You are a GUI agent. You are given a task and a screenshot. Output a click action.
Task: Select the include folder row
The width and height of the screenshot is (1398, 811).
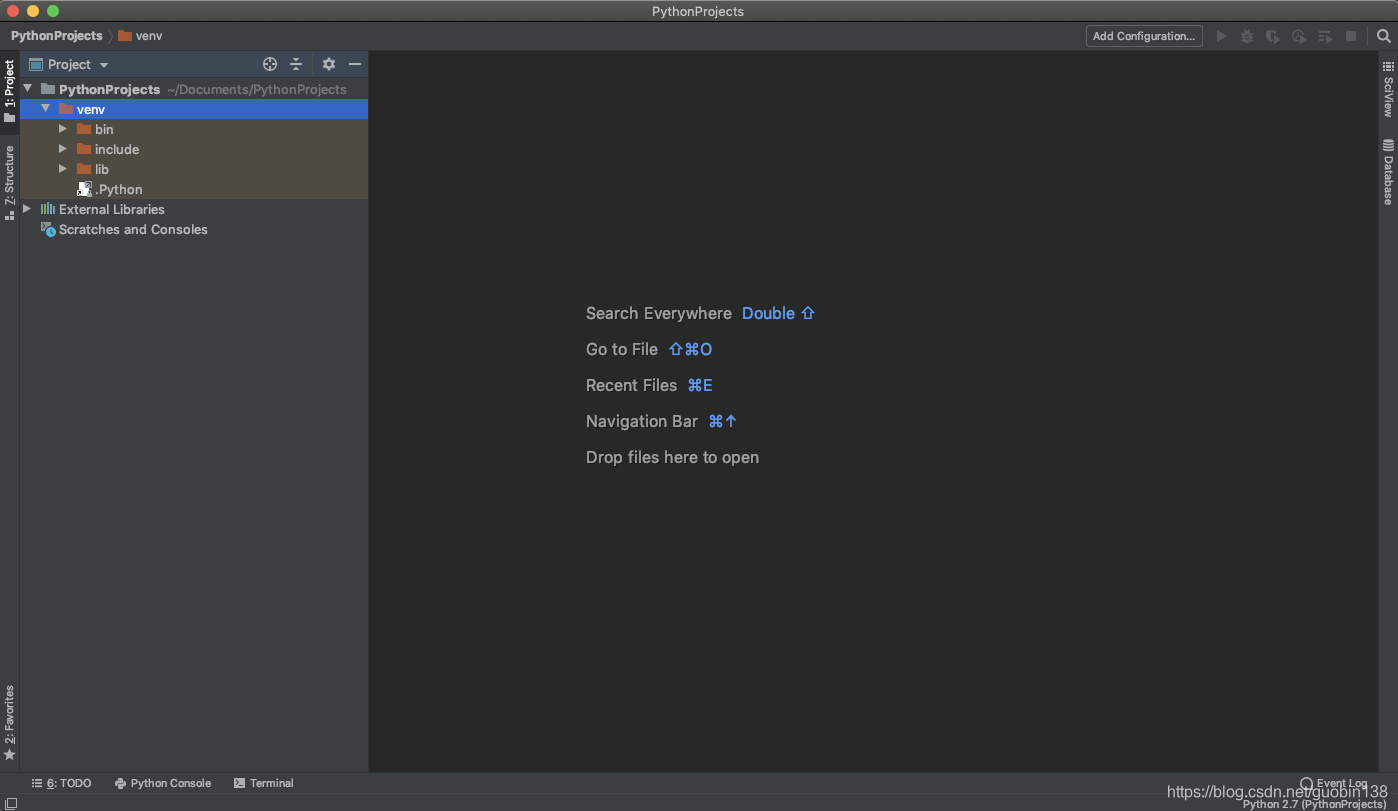coord(194,149)
